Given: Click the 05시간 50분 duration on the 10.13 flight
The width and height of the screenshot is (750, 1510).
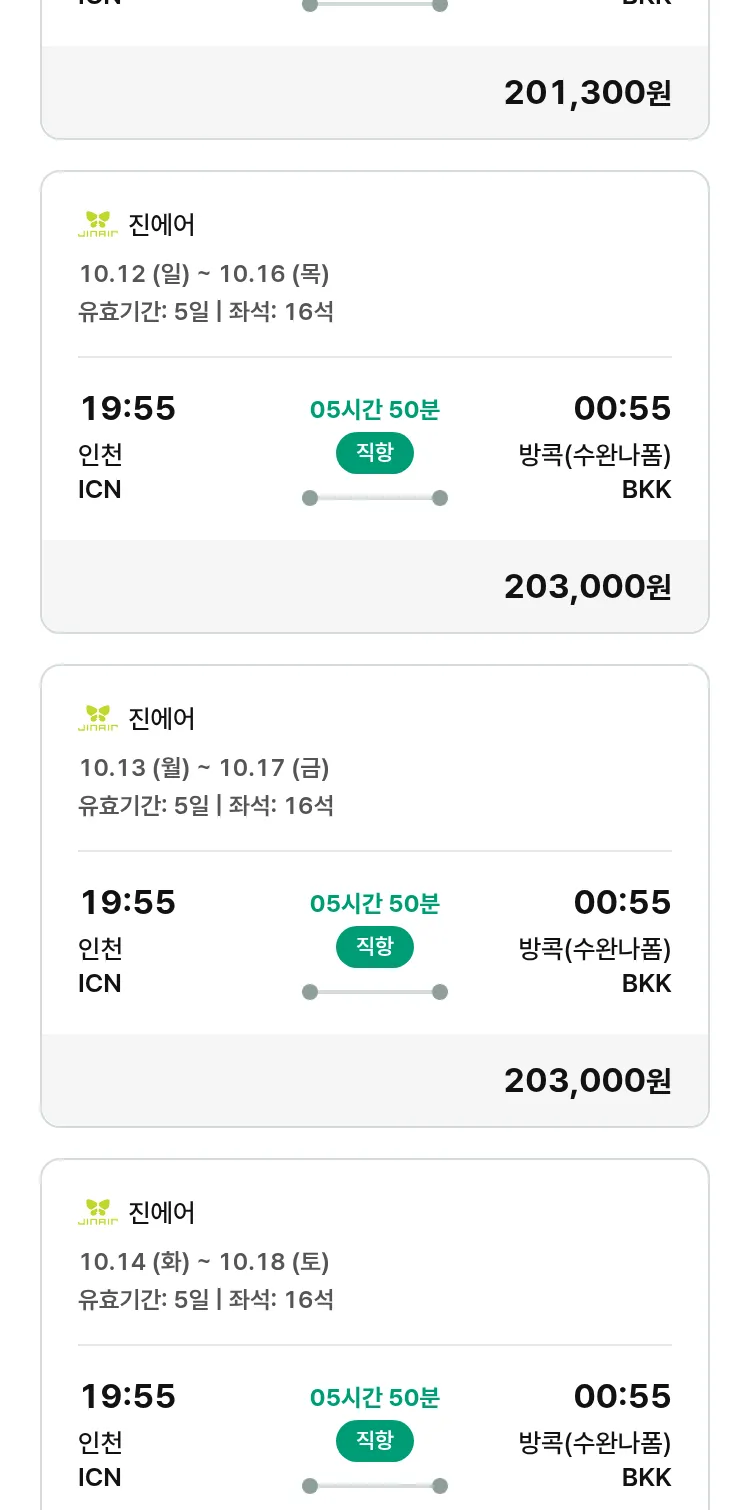Looking at the screenshot, I should [375, 904].
